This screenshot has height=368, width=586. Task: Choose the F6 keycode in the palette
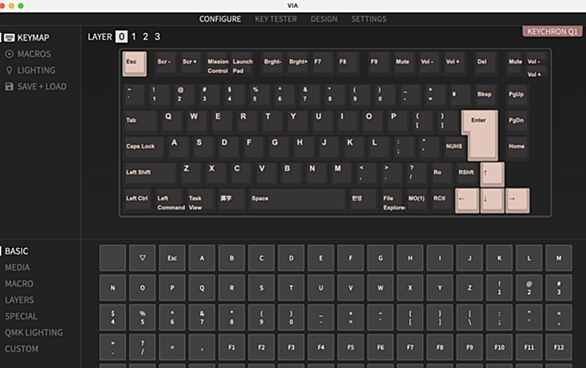click(x=380, y=347)
